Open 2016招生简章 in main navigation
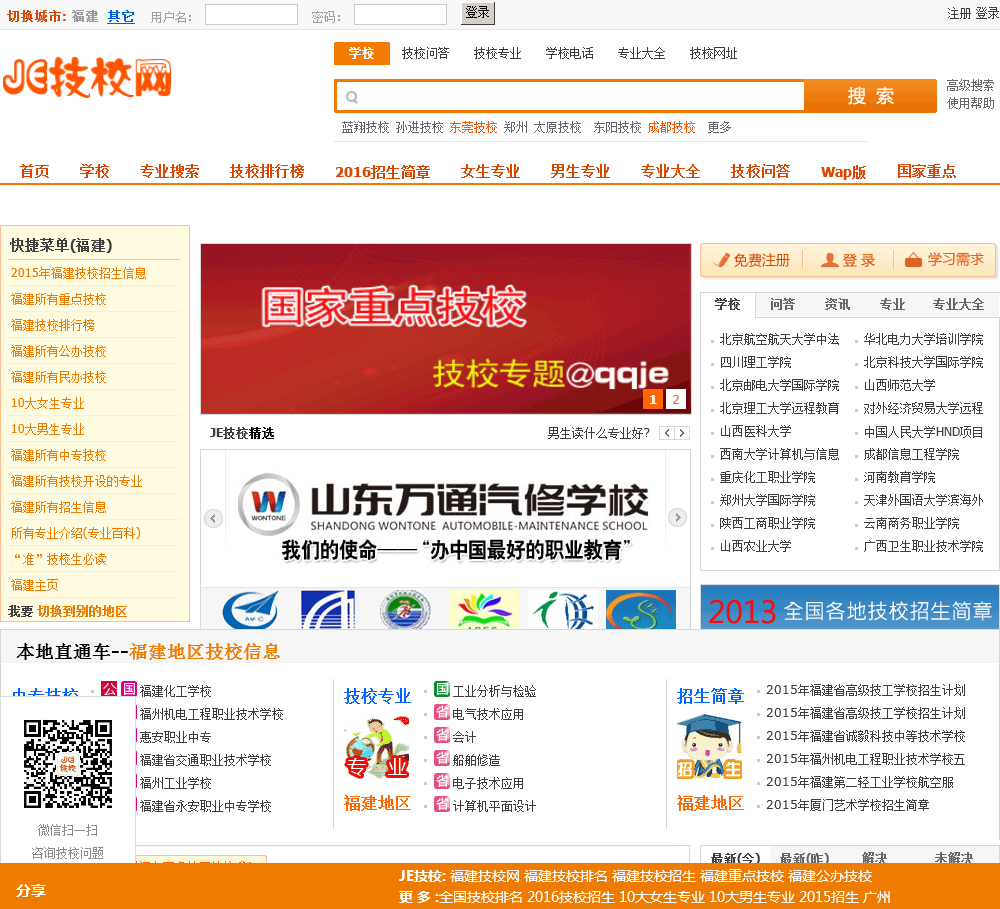The height and width of the screenshot is (909, 1000). [383, 171]
